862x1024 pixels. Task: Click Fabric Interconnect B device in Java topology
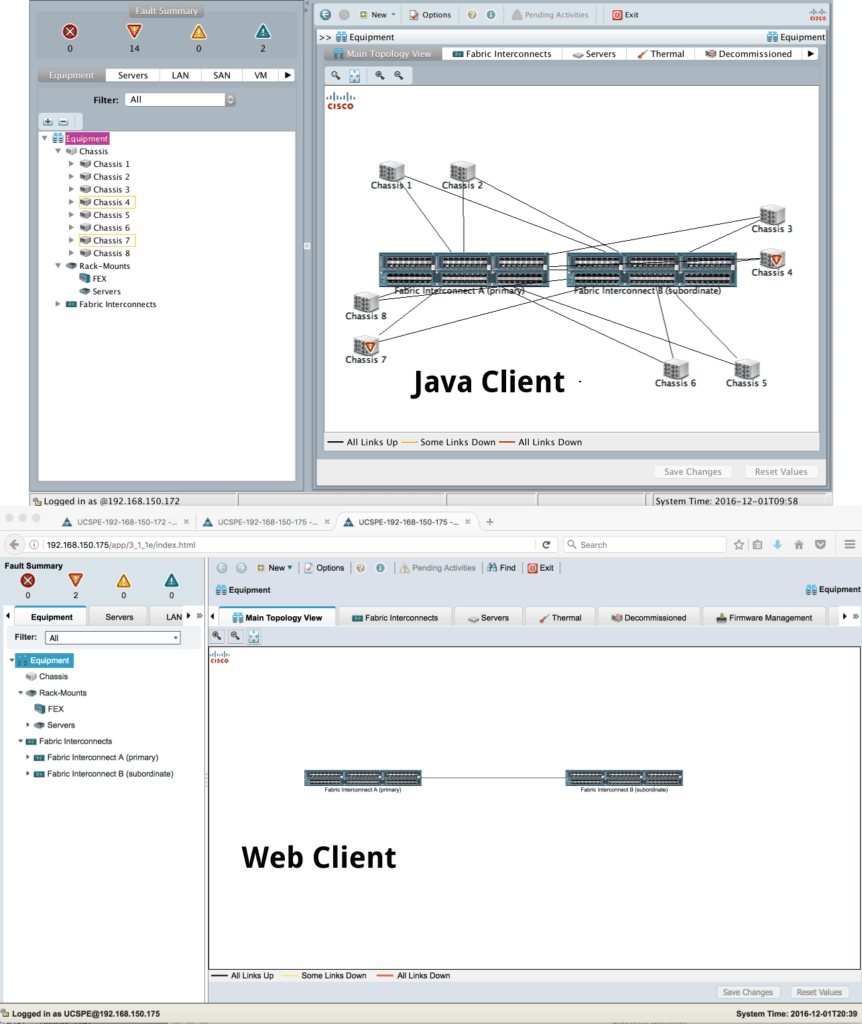coord(652,270)
